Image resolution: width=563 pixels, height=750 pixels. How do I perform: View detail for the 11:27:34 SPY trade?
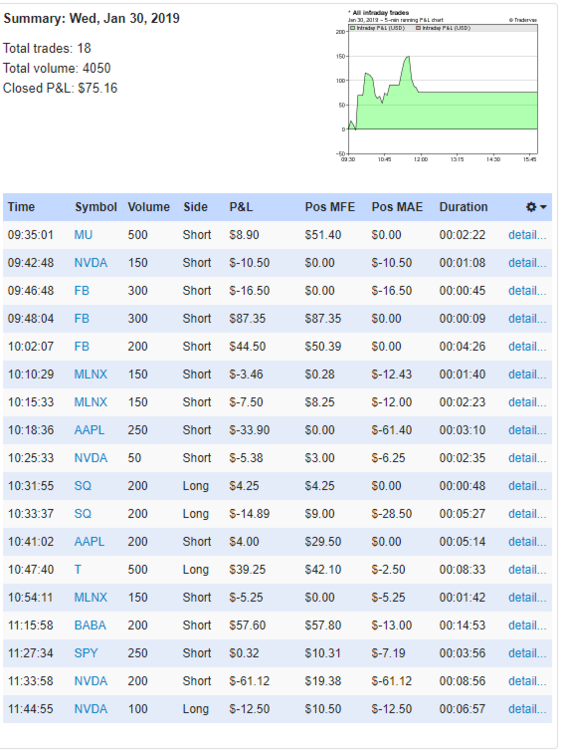pyautogui.click(x=527, y=653)
